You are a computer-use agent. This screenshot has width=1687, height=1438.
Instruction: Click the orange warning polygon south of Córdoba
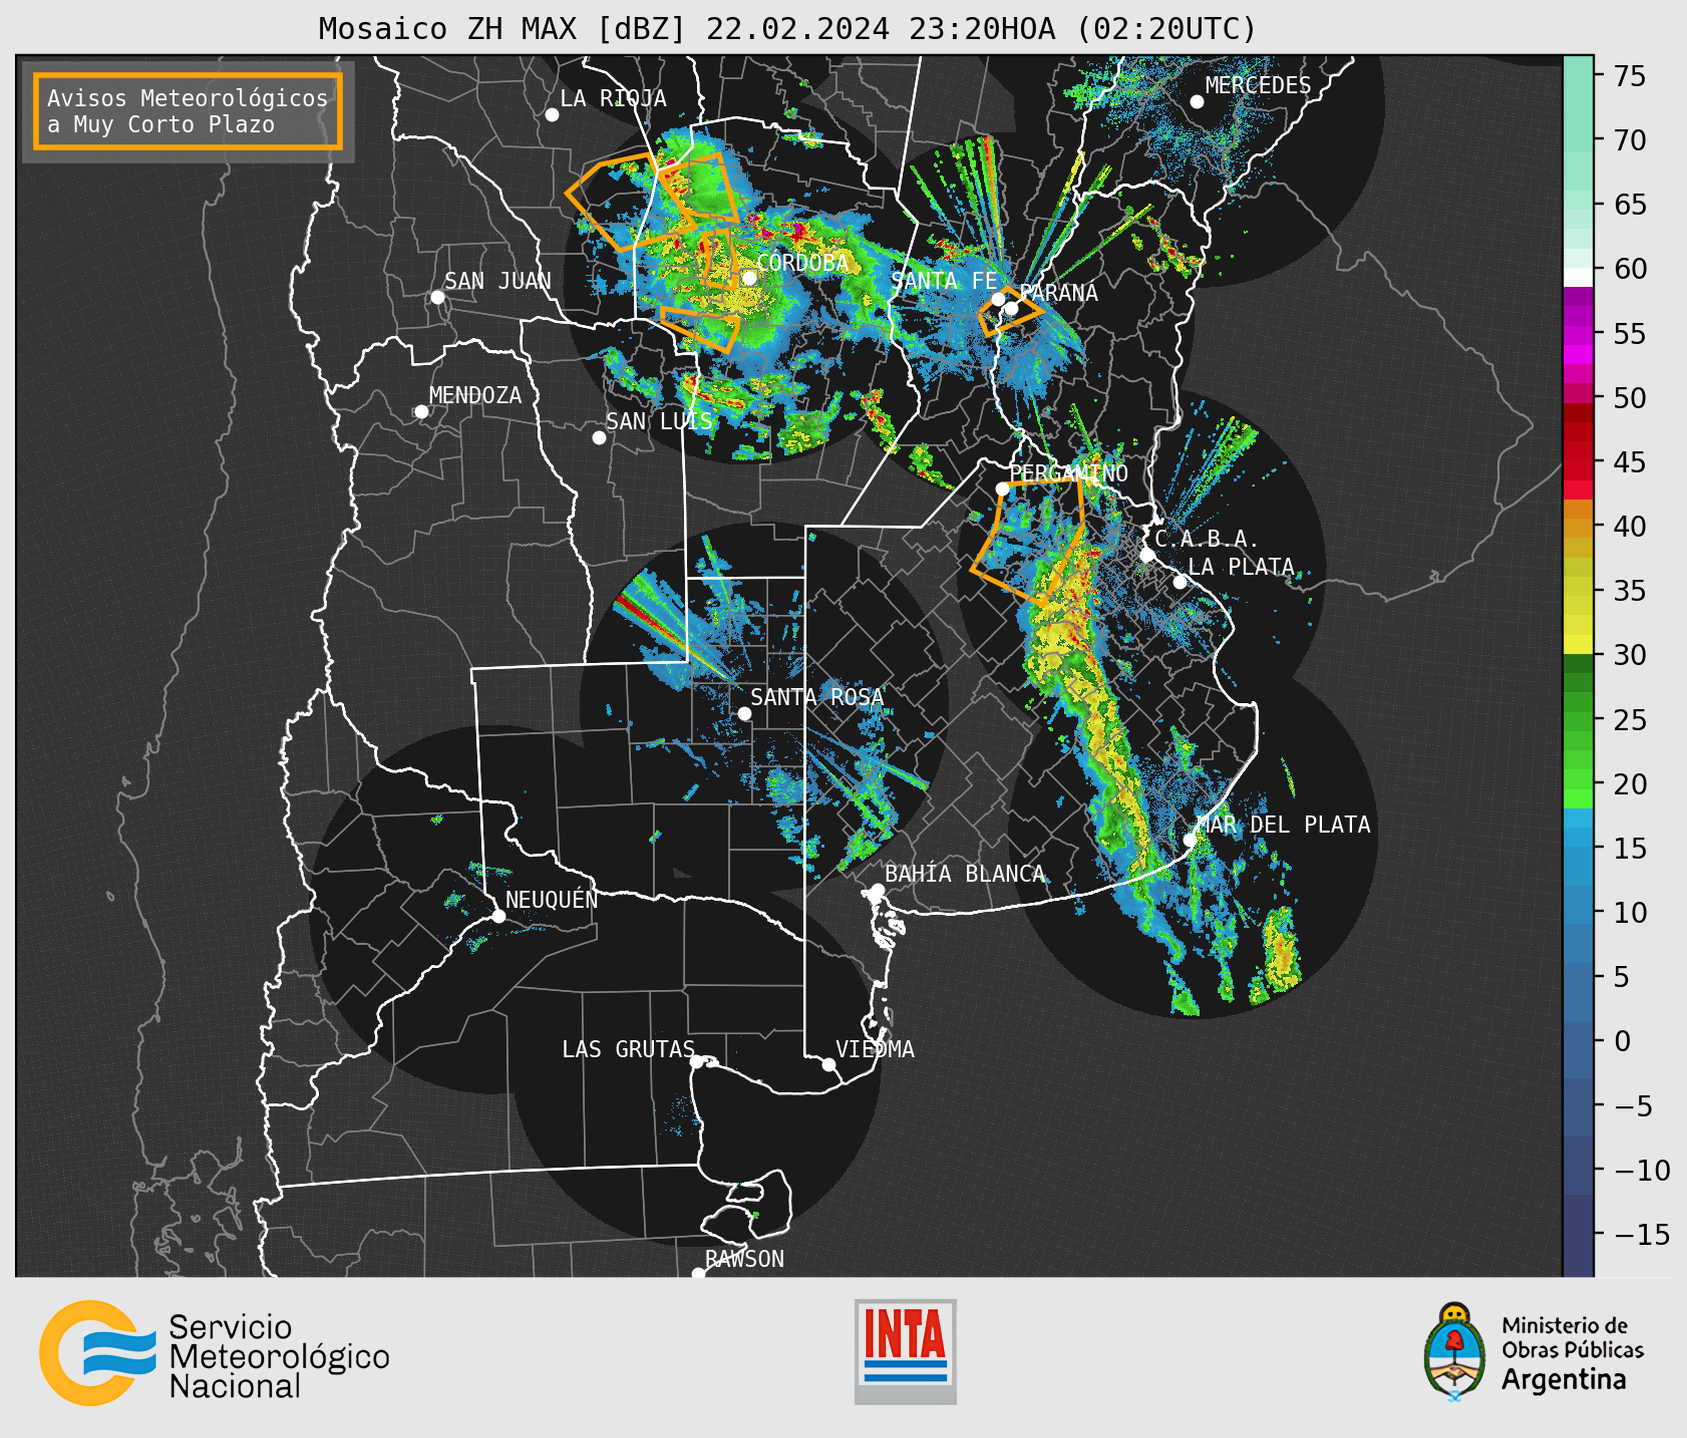701,329
